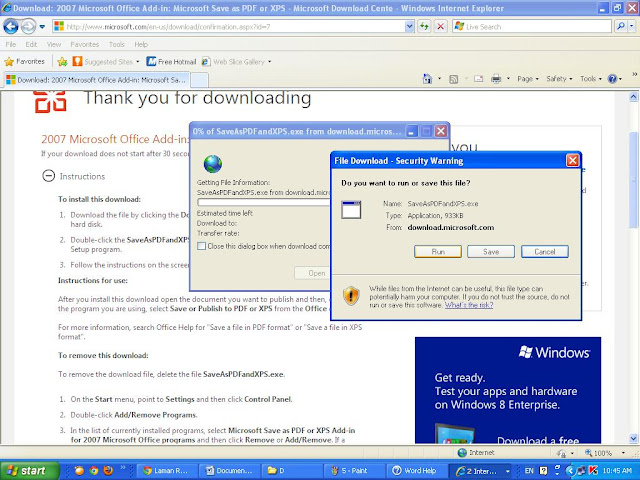Switch to the Document Word taskbar button

(230, 471)
